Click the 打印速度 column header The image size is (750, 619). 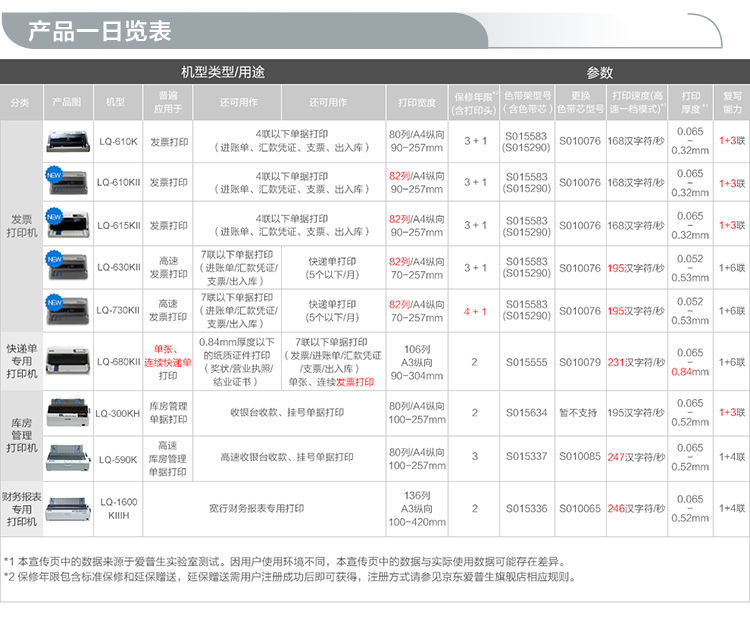coord(637,102)
